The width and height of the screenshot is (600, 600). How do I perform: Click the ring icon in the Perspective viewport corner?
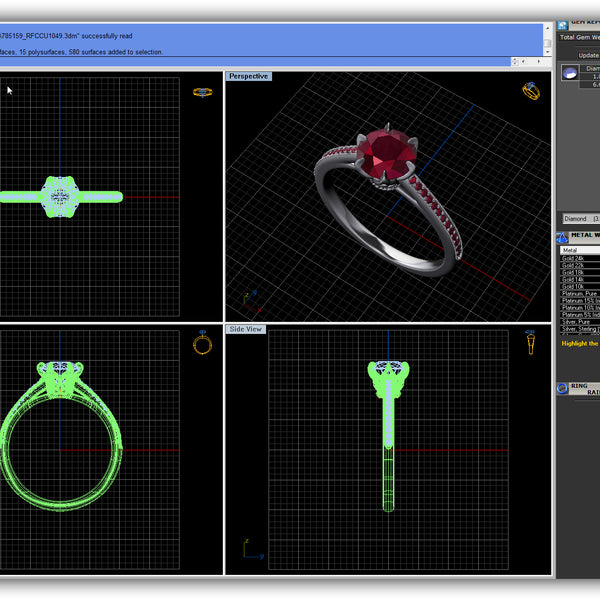pos(531,91)
